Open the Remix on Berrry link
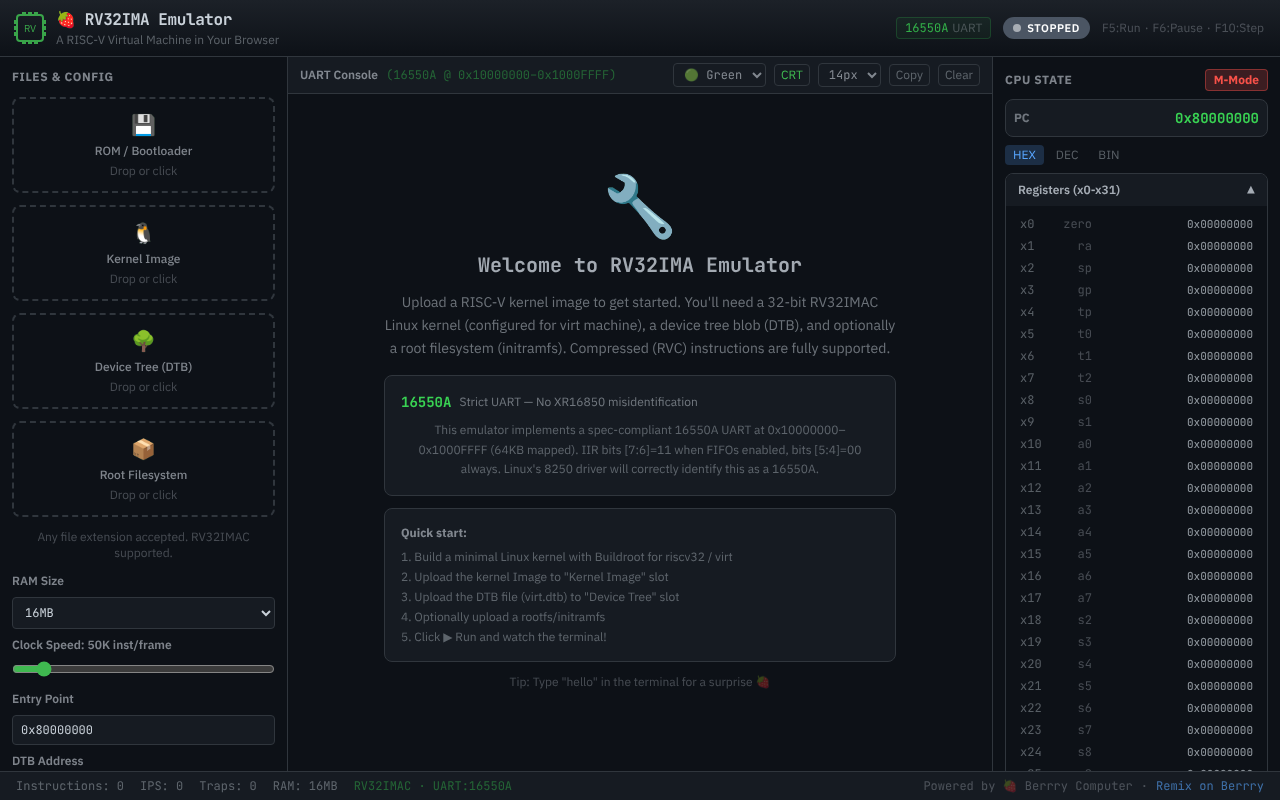 (x=1210, y=786)
